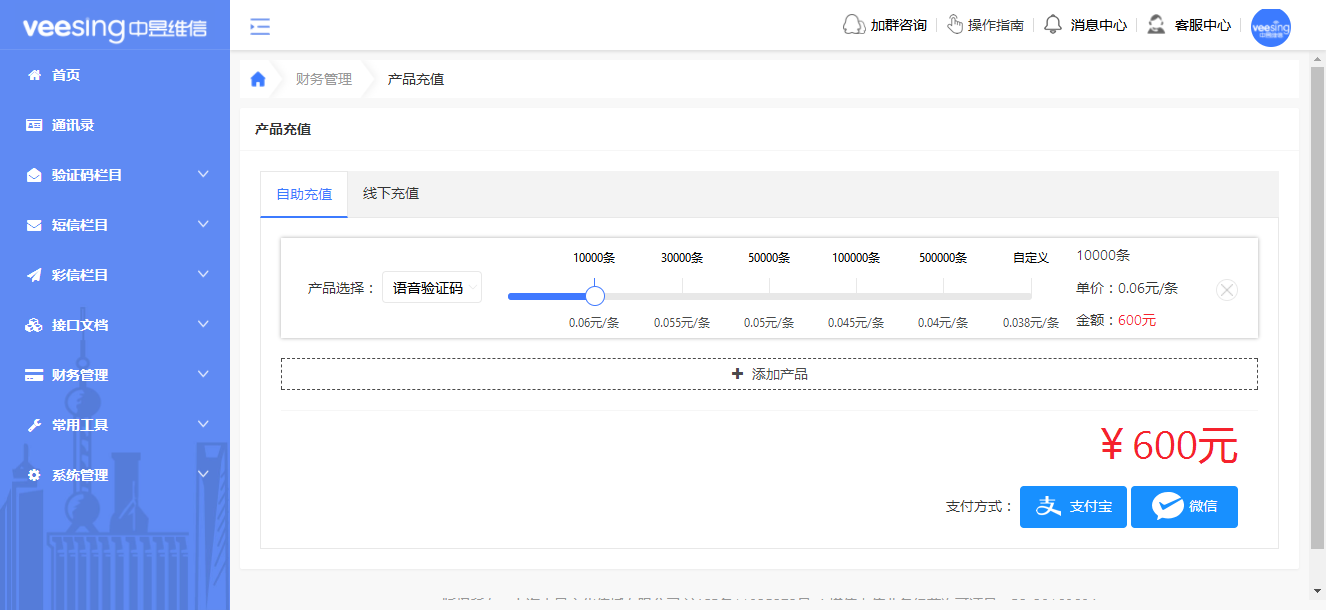Click the 添加产品 dashed button

[769, 372]
